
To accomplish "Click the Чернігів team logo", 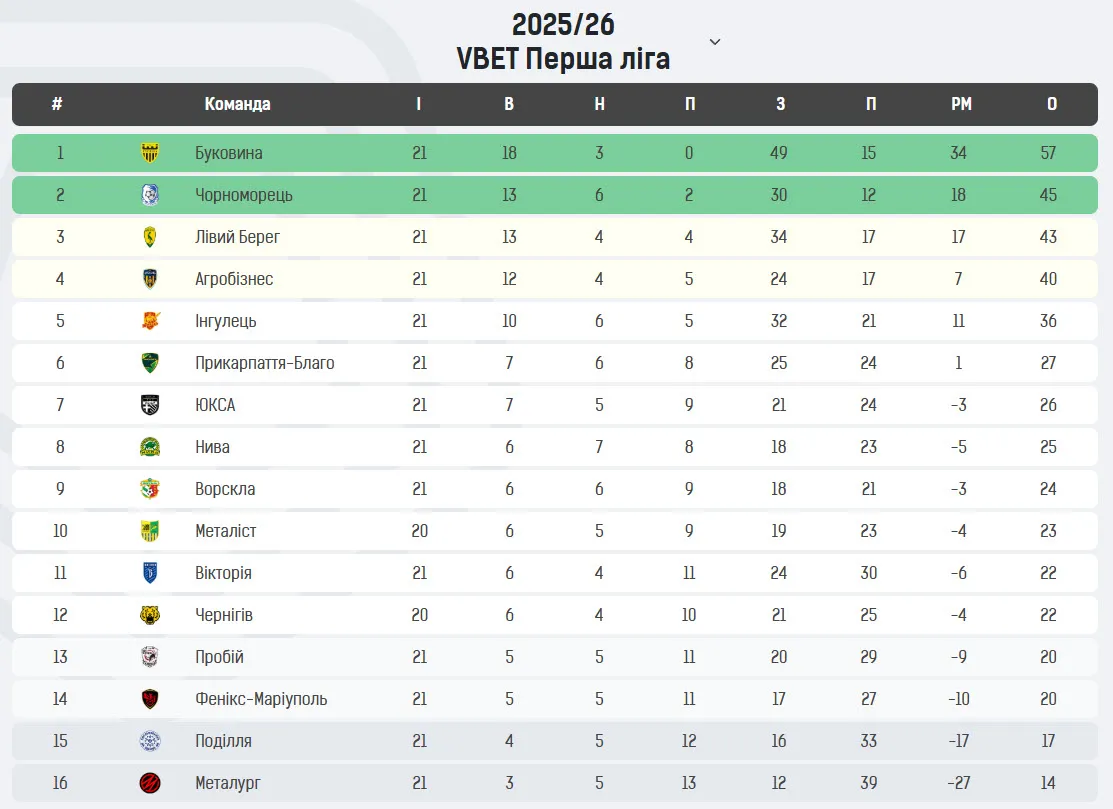I will [x=150, y=615].
